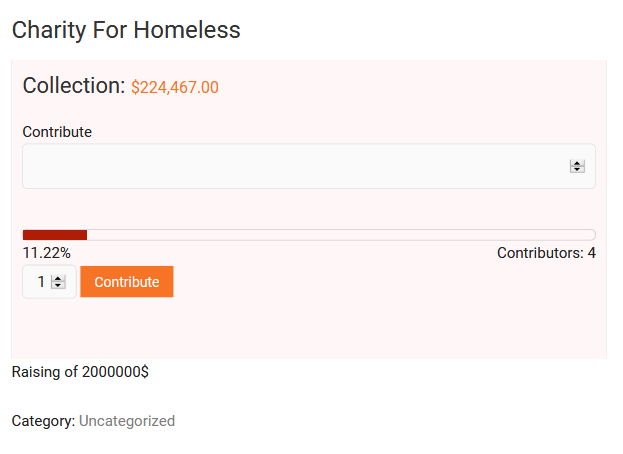The image size is (623, 454).
Task: Click the 11.22% progress percentage text
Action: [x=47, y=253]
